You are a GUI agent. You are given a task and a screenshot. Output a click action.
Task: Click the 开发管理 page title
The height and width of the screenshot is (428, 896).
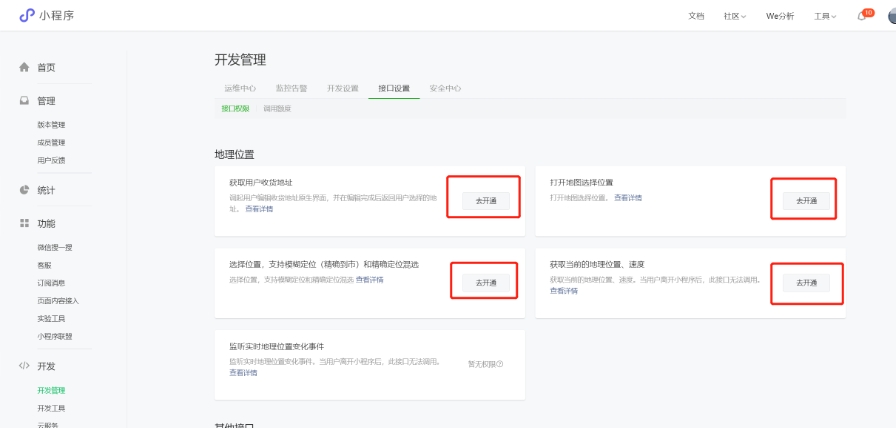pyautogui.click(x=241, y=59)
